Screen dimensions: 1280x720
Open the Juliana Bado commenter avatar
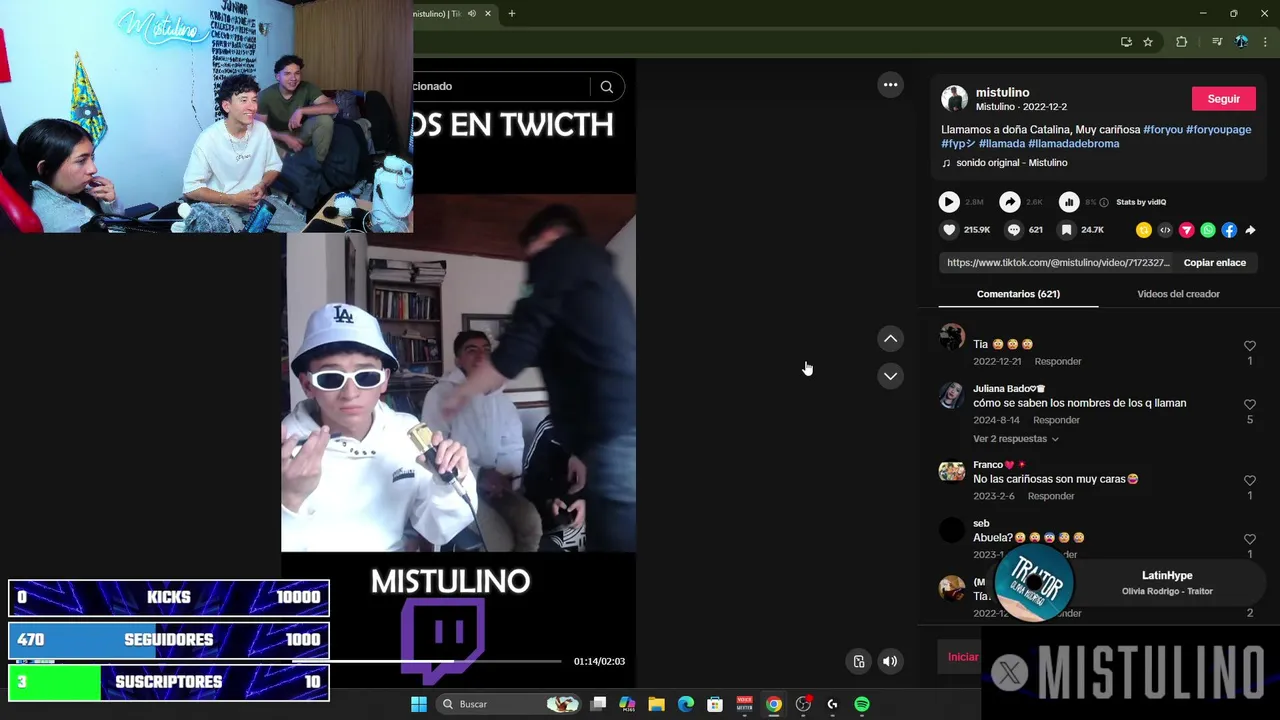[x=952, y=395]
